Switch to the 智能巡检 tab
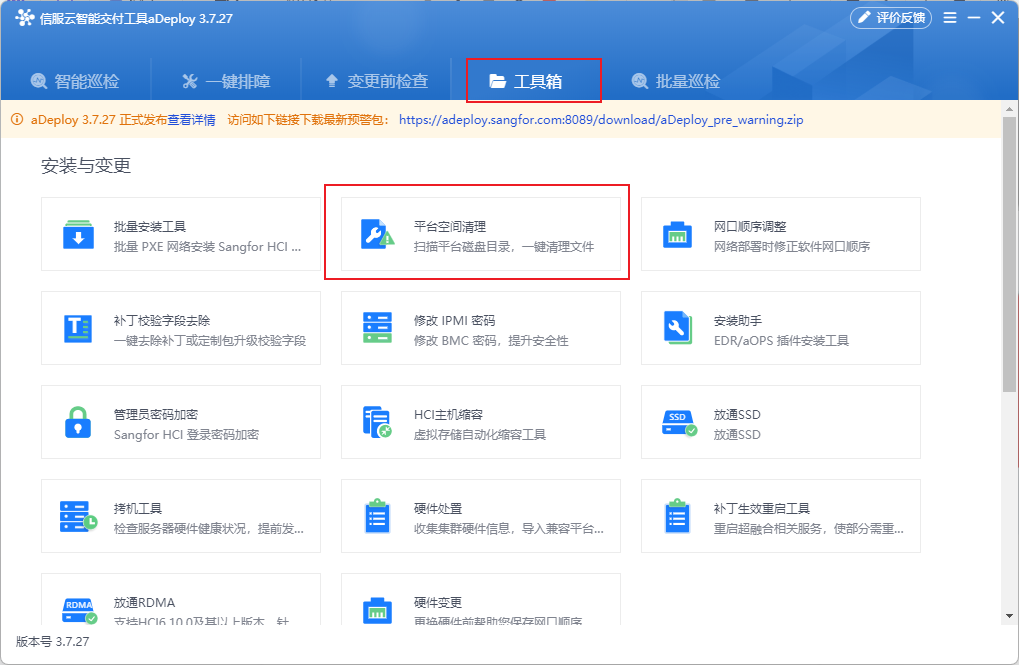Image resolution: width=1019 pixels, height=665 pixels. (75, 81)
